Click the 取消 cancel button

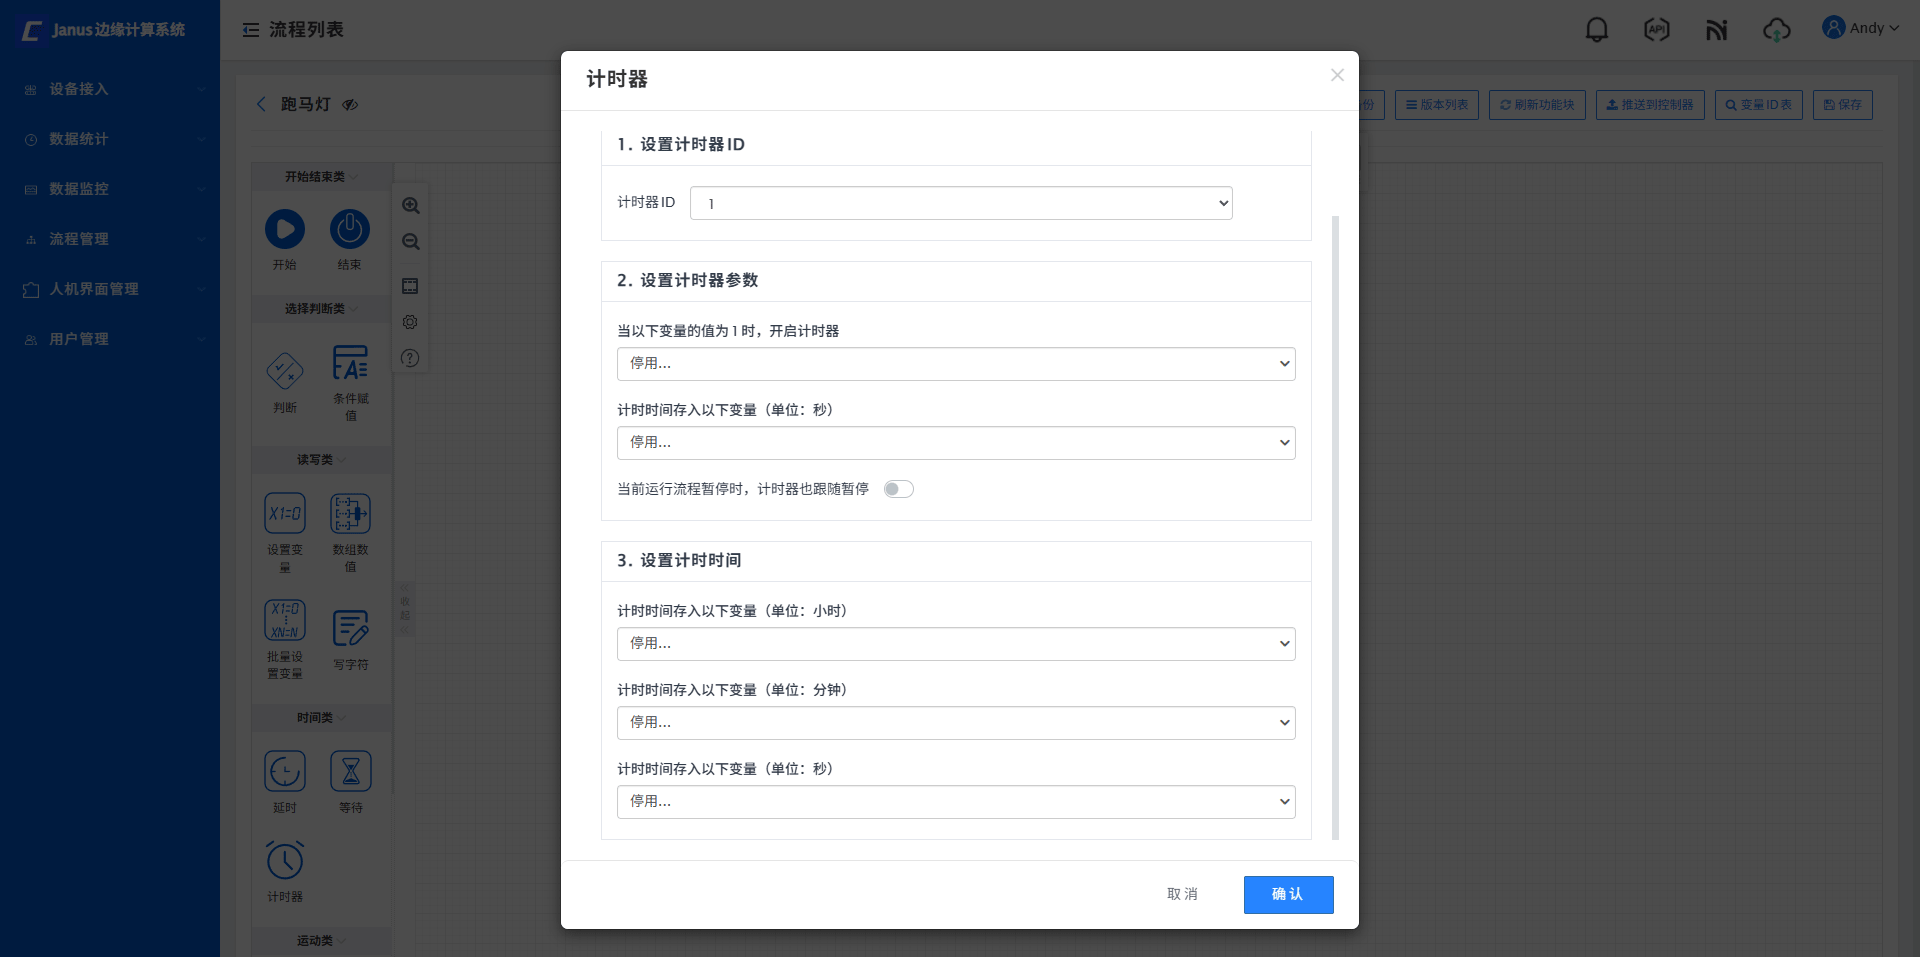(x=1182, y=895)
